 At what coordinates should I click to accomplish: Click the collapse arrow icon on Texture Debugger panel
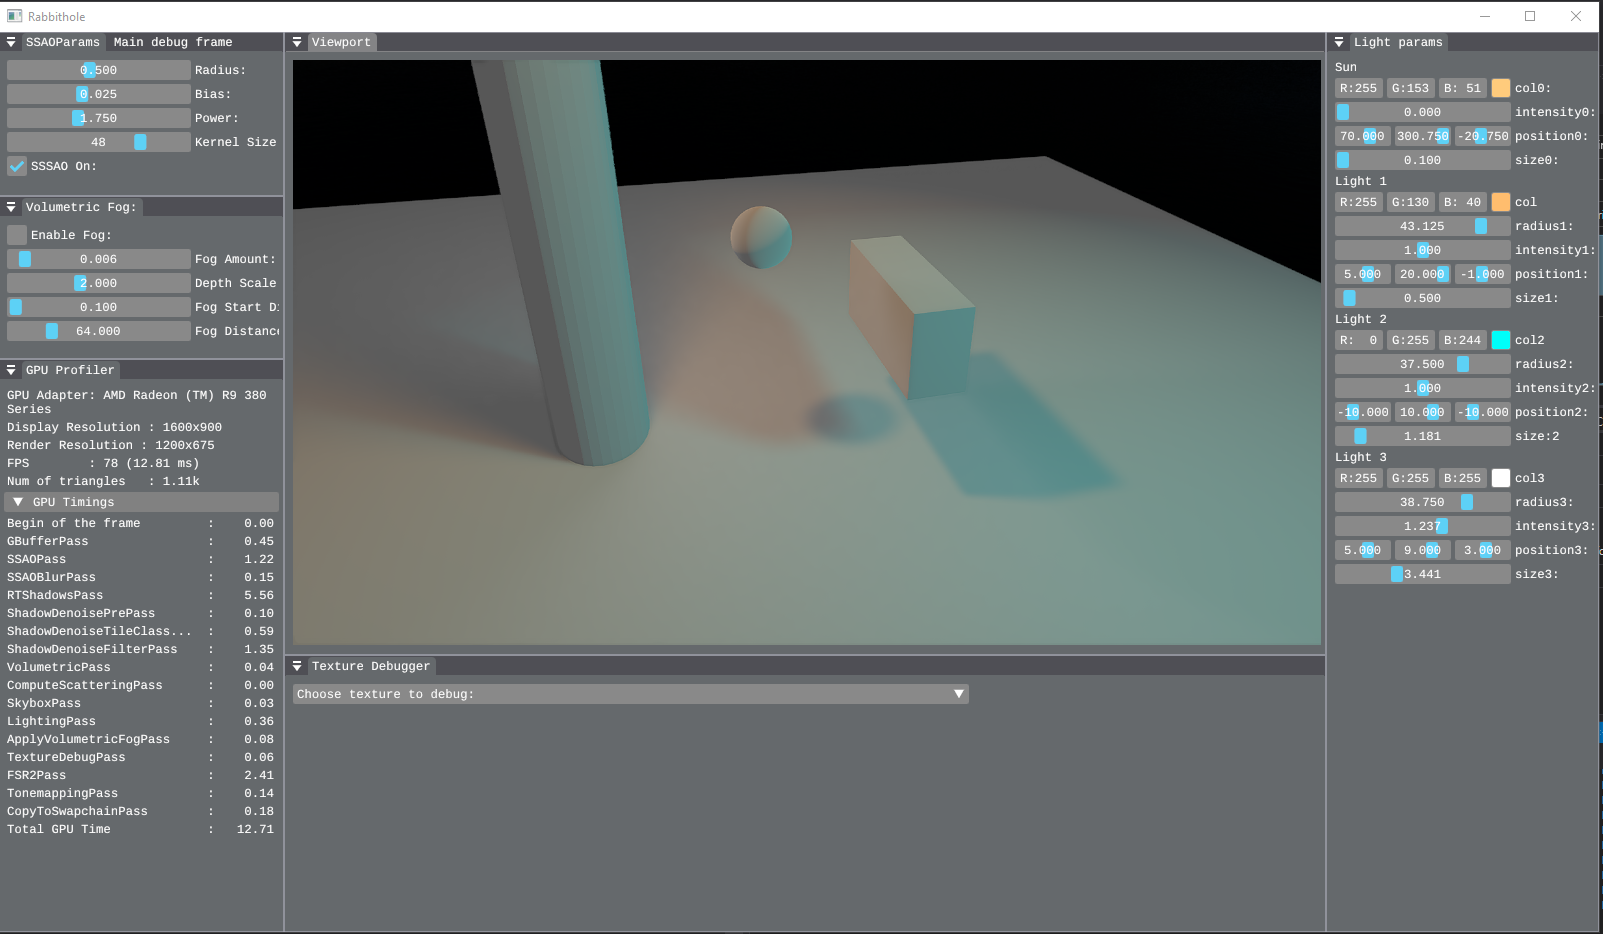(x=297, y=665)
